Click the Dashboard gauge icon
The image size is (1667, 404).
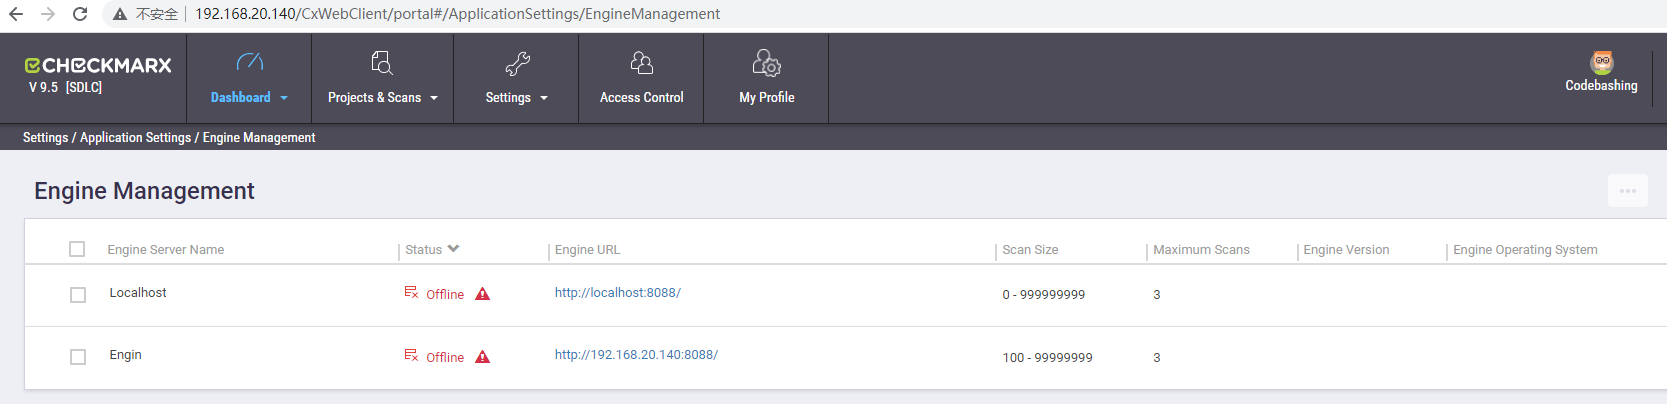[x=249, y=63]
